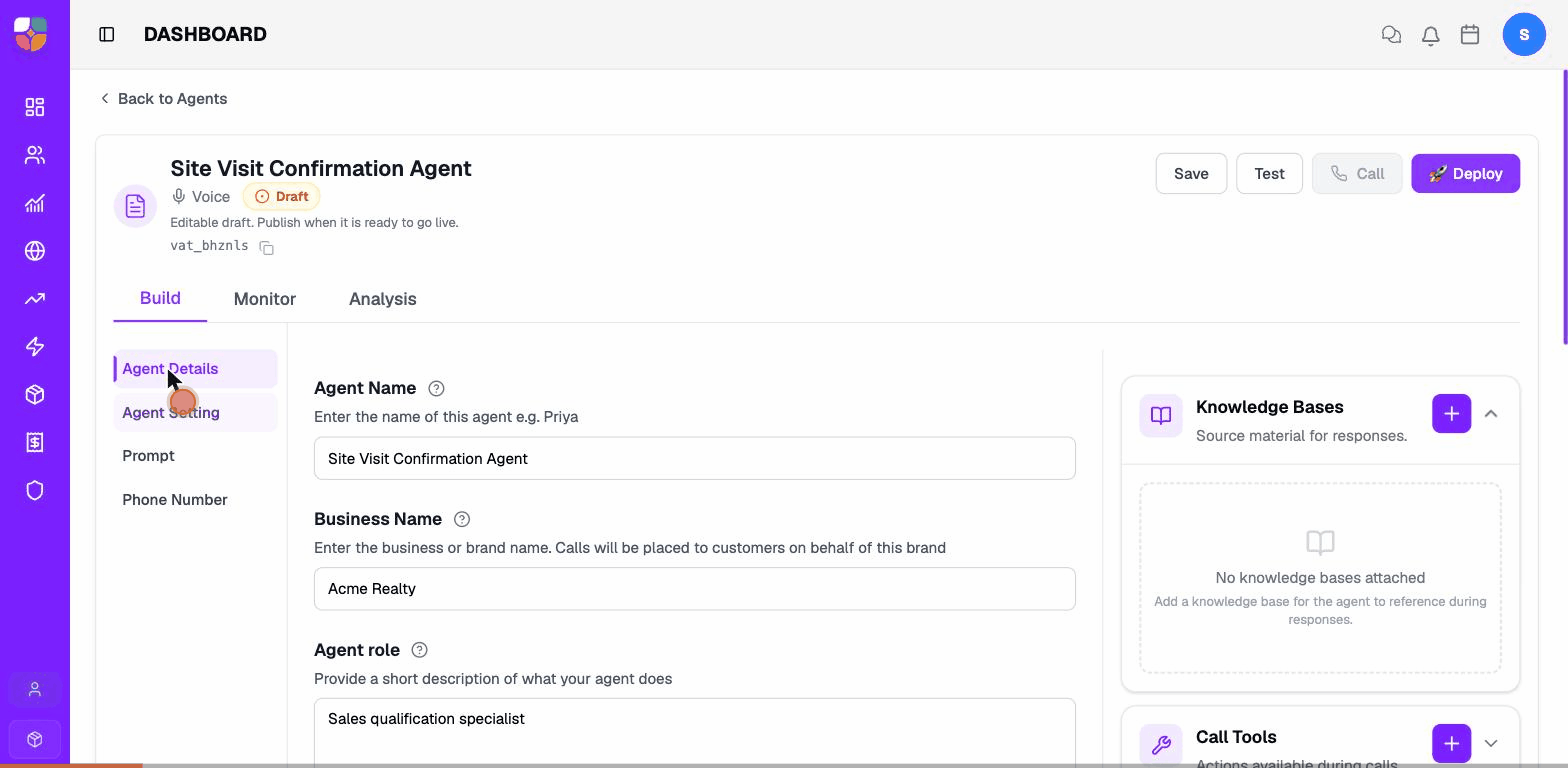Open the chat messages icon in header

coord(1391,35)
